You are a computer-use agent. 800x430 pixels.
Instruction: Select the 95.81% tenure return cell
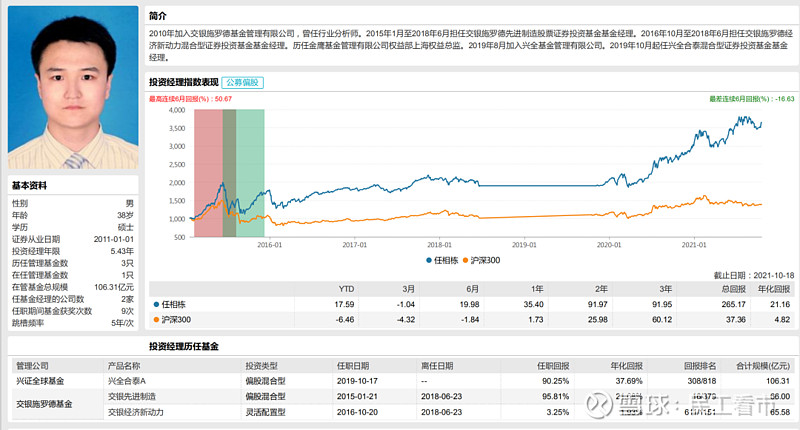pos(556,396)
